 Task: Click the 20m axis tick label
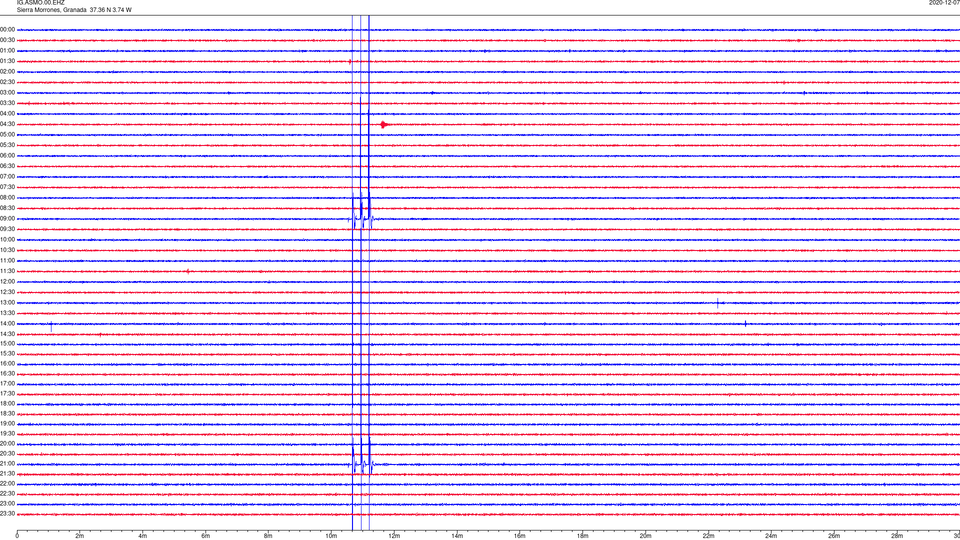(x=645, y=536)
